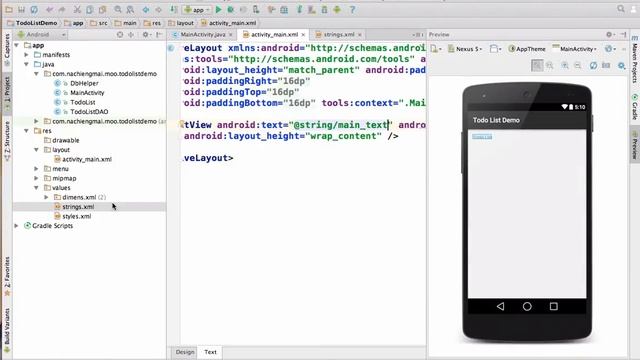This screenshot has width=640, height=360.
Task: Select the Text tab at bottom
Action: pos(211,352)
